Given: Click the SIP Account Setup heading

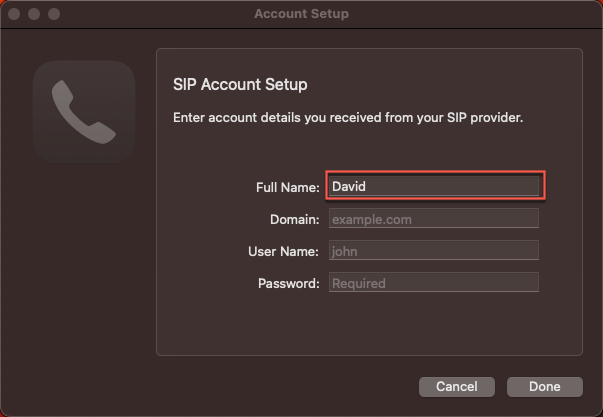Looking at the screenshot, I should point(240,85).
